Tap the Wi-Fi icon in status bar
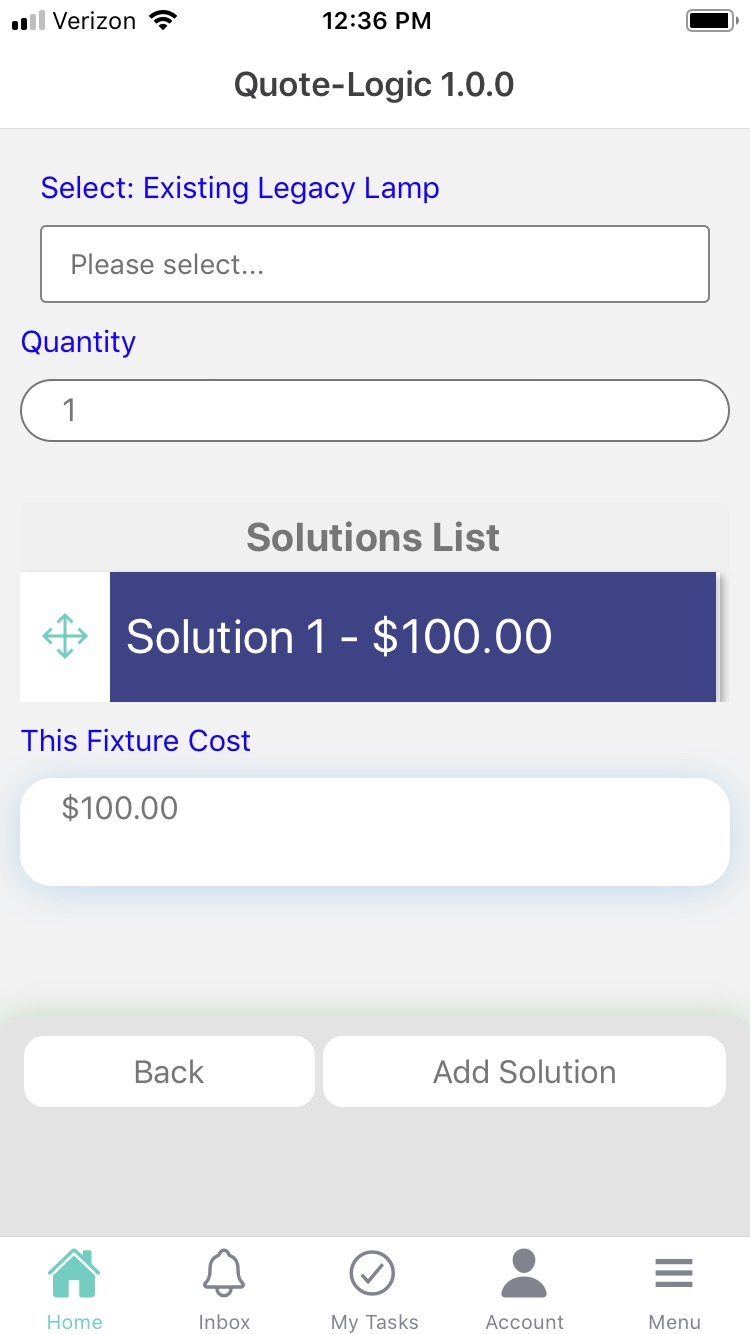 (160, 21)
